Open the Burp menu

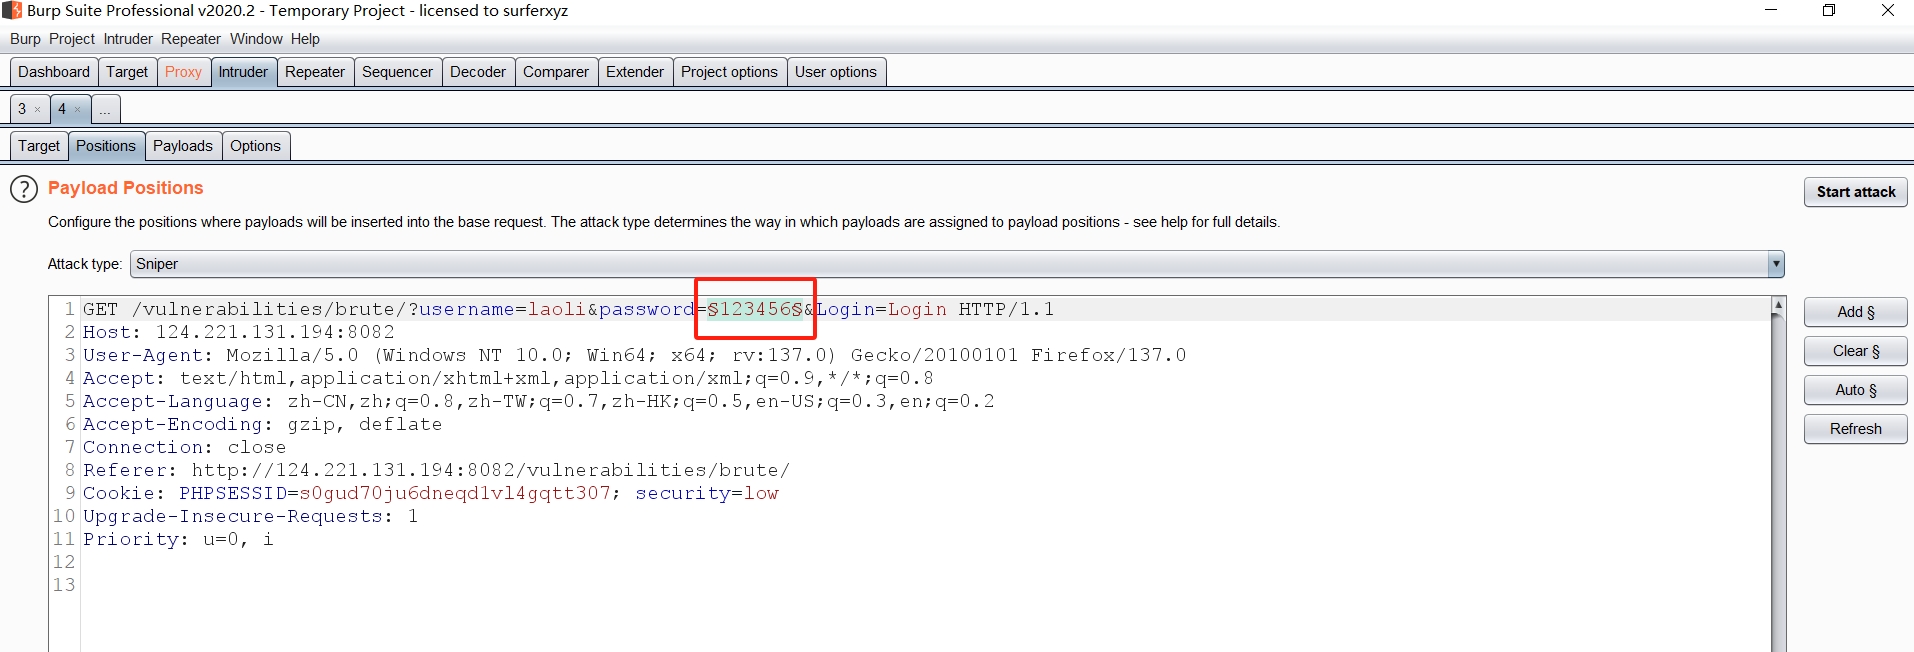26,39
